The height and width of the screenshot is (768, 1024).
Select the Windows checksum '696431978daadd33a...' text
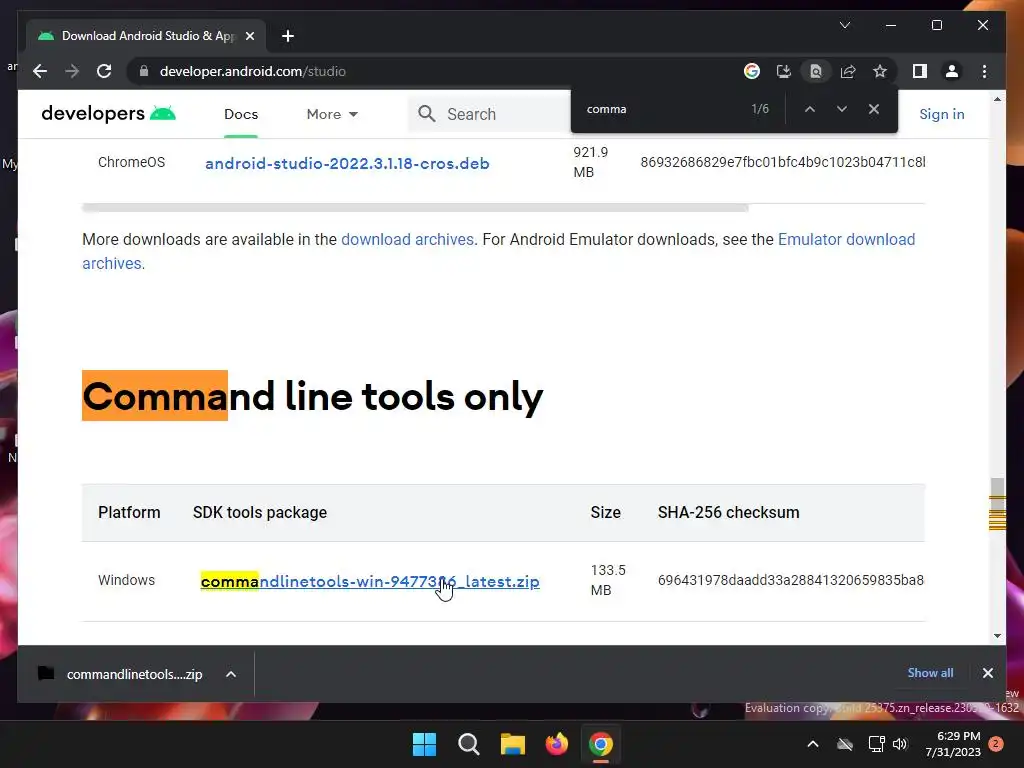790,580
